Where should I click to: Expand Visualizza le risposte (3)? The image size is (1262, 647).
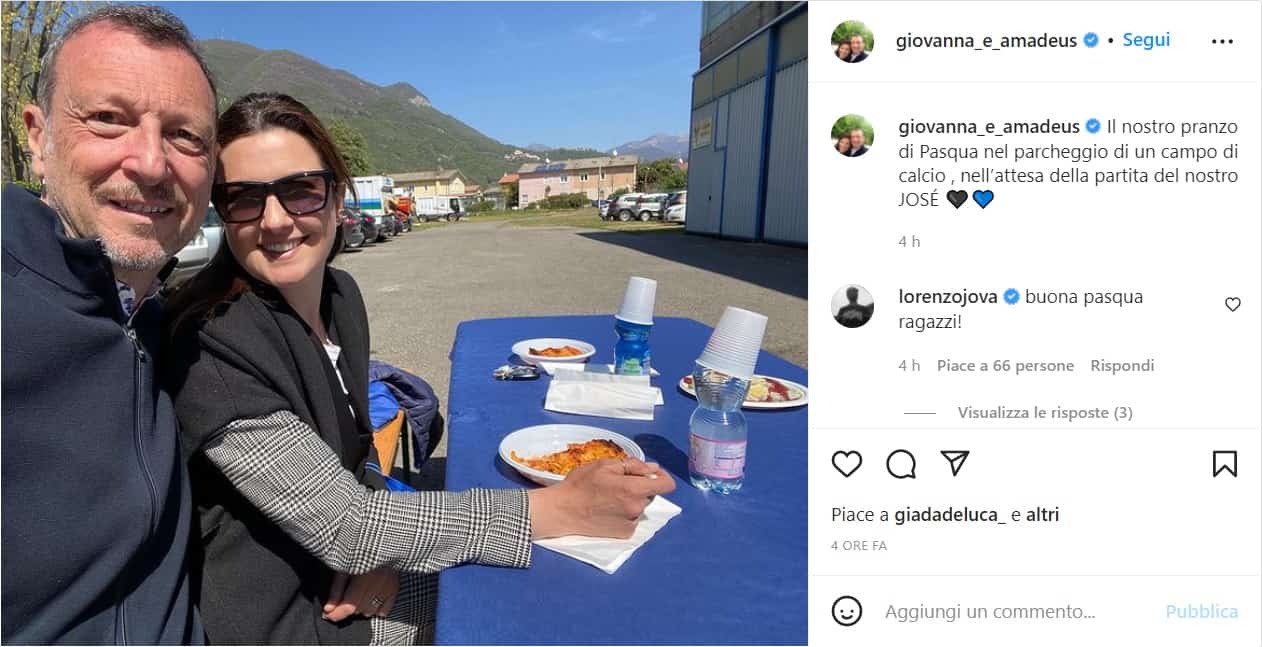click(1045, 412)
